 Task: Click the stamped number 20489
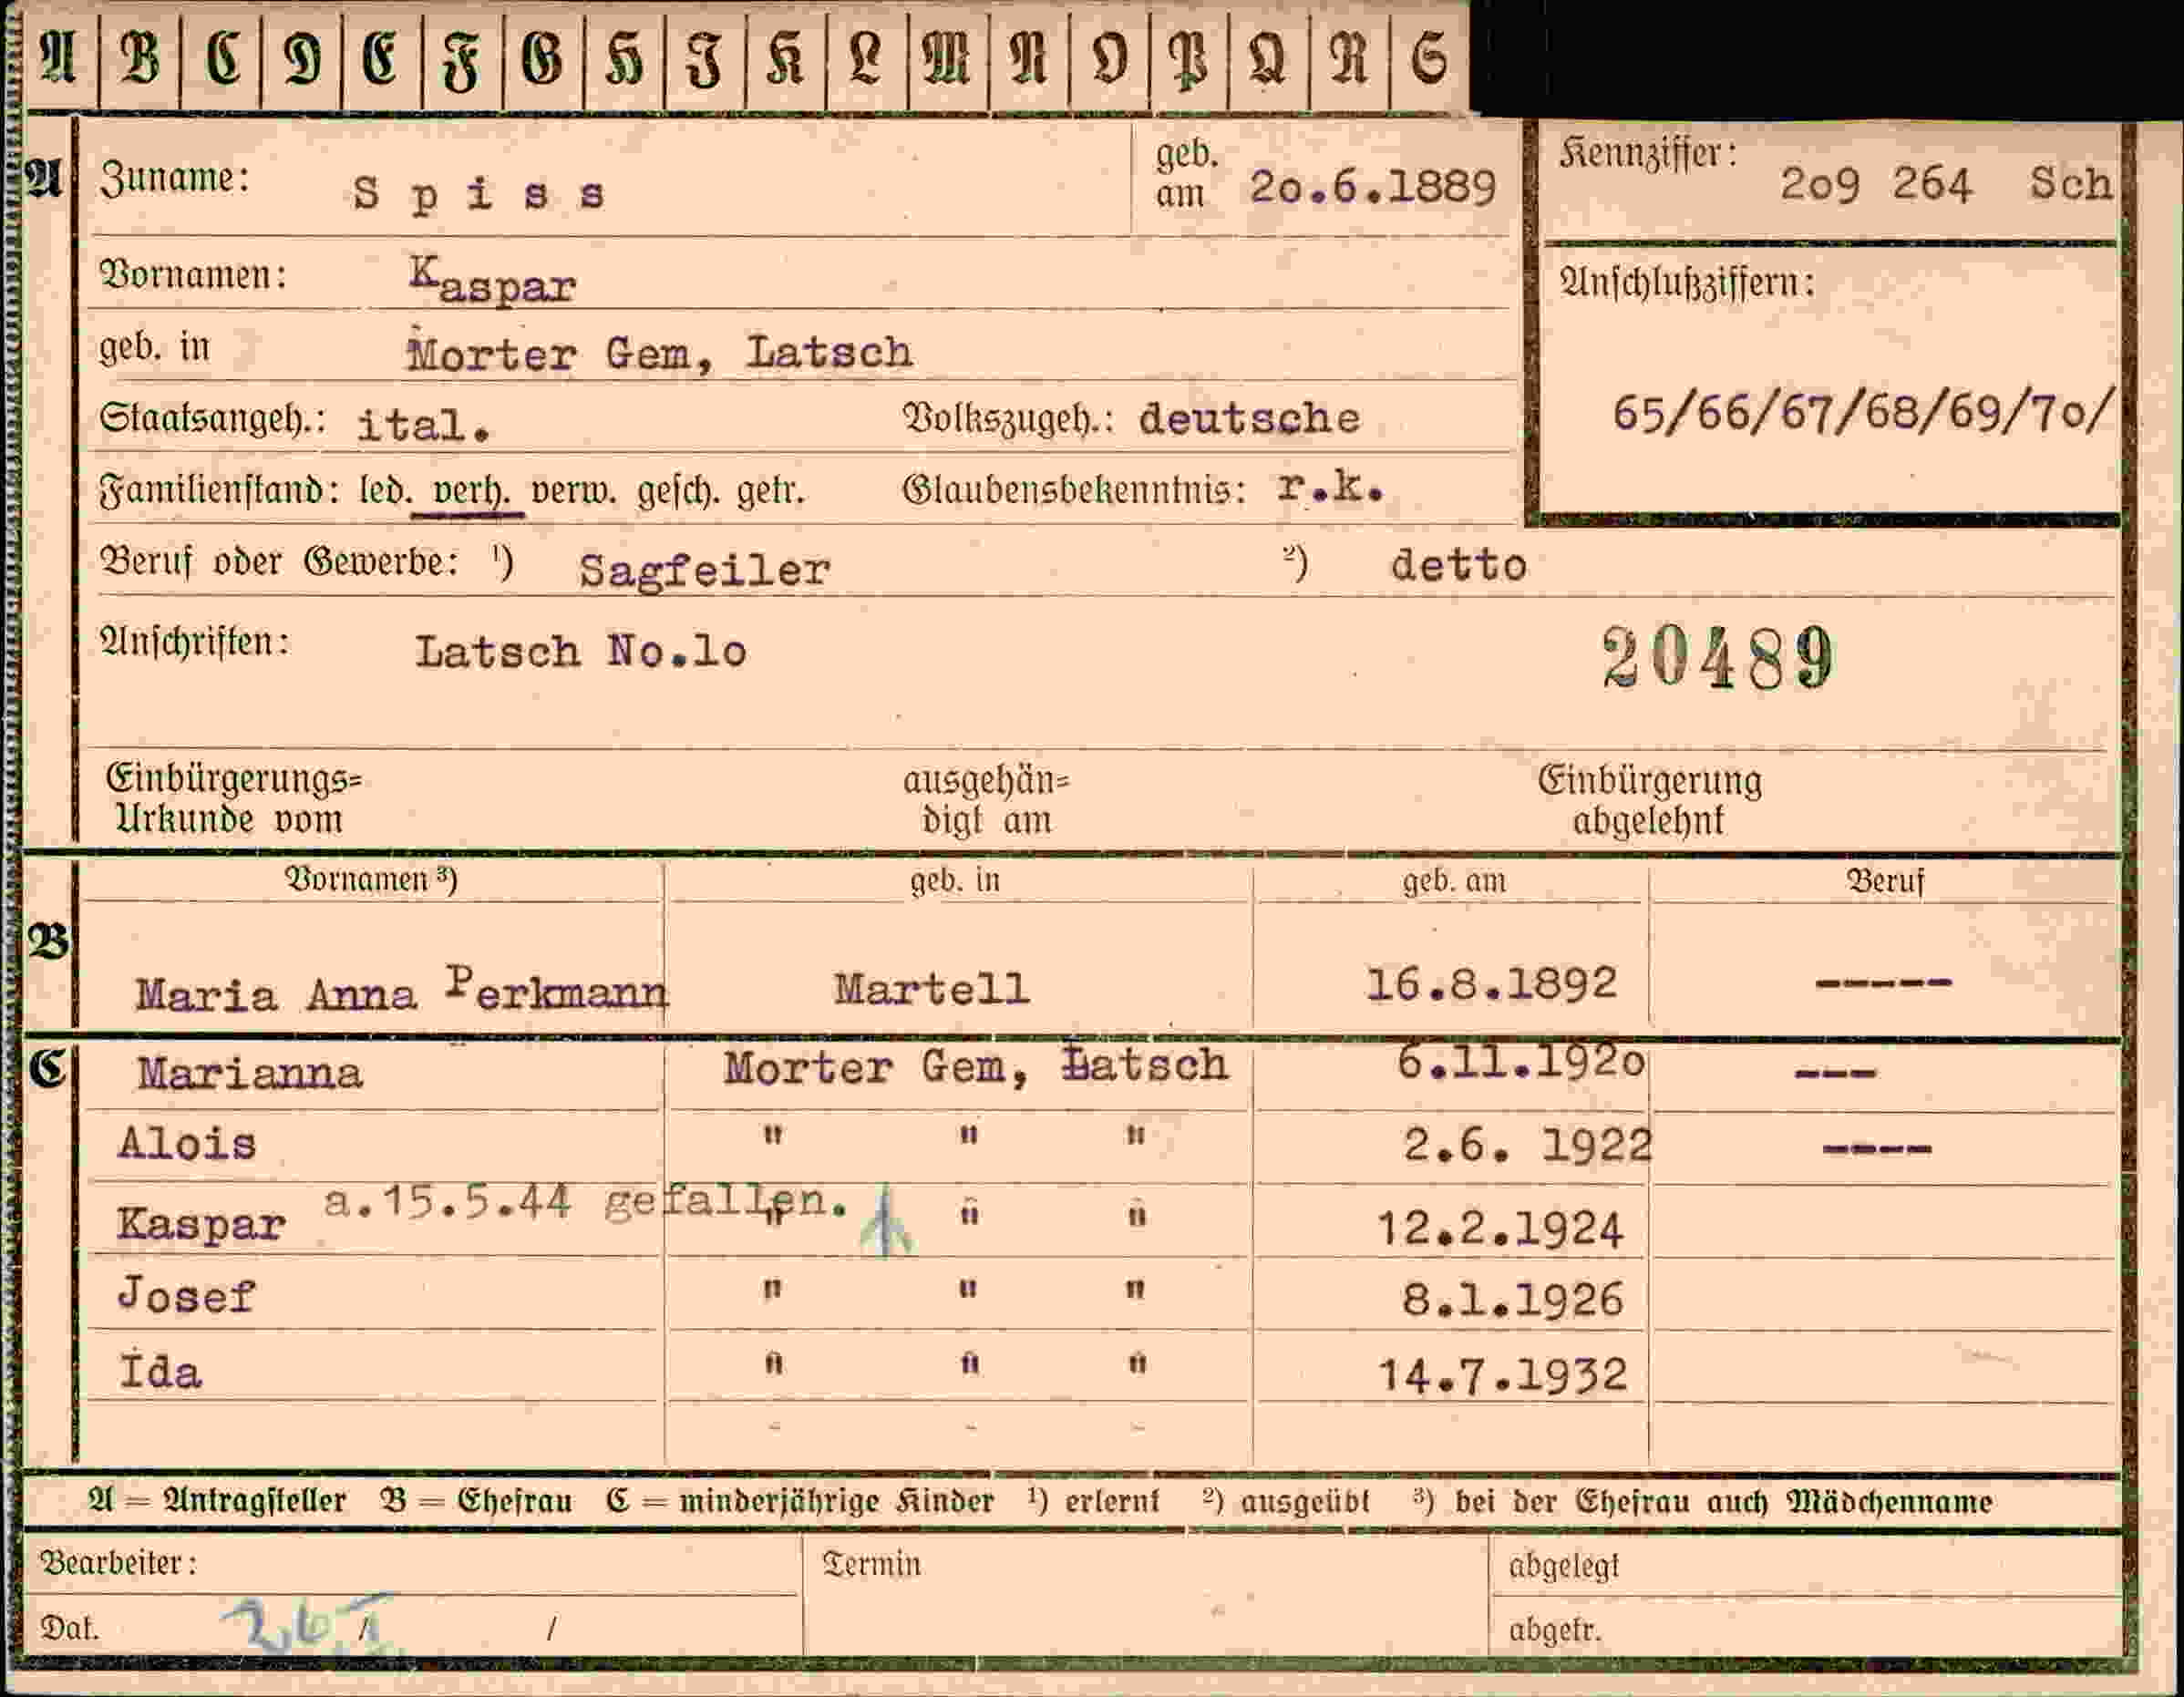(1719, 658)
